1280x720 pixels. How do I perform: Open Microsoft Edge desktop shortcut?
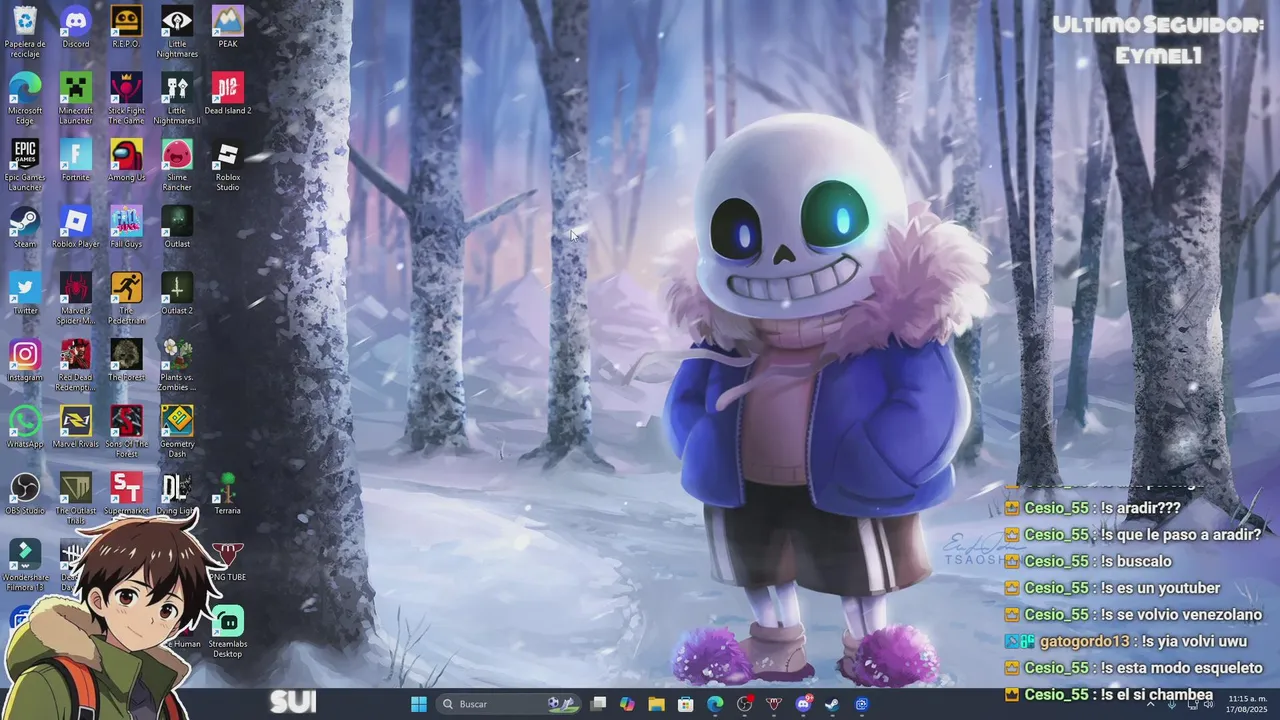(25, 98)
